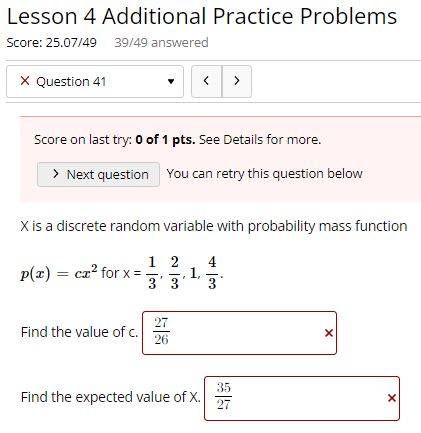Screen dimensions: 421x433
Task: Select the 35/27 fraction answer
Action: [224, 396]
